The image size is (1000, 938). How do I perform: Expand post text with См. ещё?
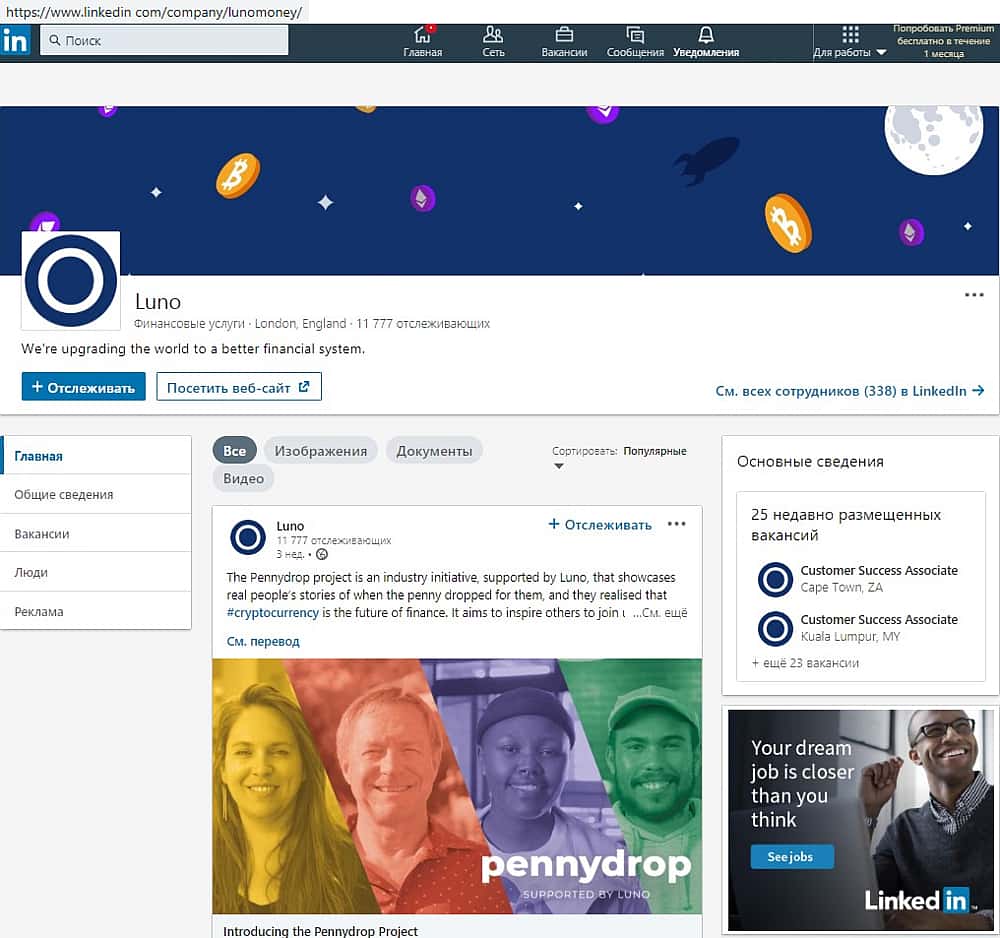tap(660, 612)
